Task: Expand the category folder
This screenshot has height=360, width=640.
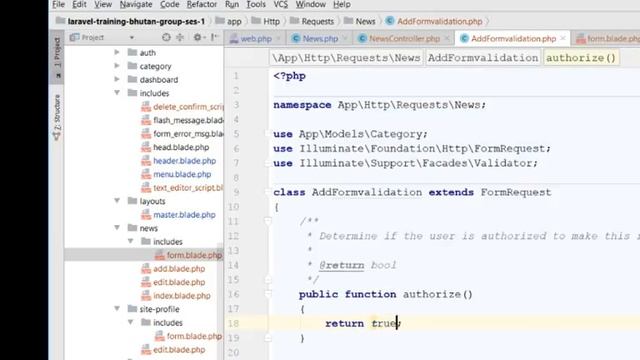Action: pyautogui.click(x=117, y=66)
